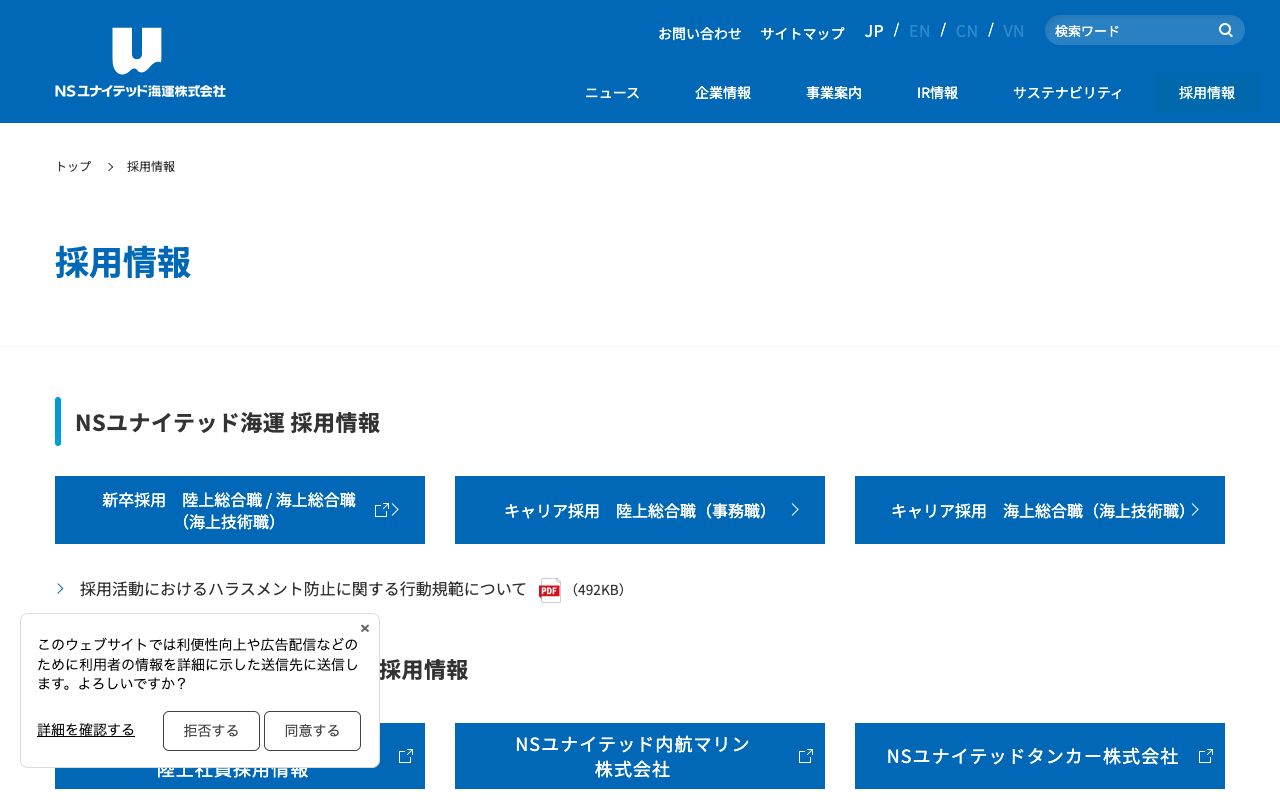Image resolution: width=1280 pixels, height=800 pixels.
Task: Open キャリア採用 海上総合職（海上技術職） page
Action: coord(1040,510)
